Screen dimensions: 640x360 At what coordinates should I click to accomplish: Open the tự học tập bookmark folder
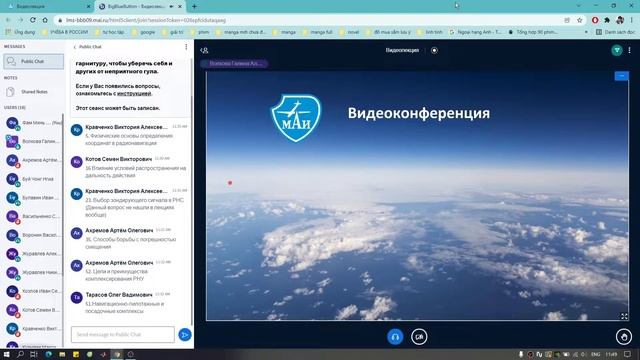pyautogui.click(x=109, y=32)
